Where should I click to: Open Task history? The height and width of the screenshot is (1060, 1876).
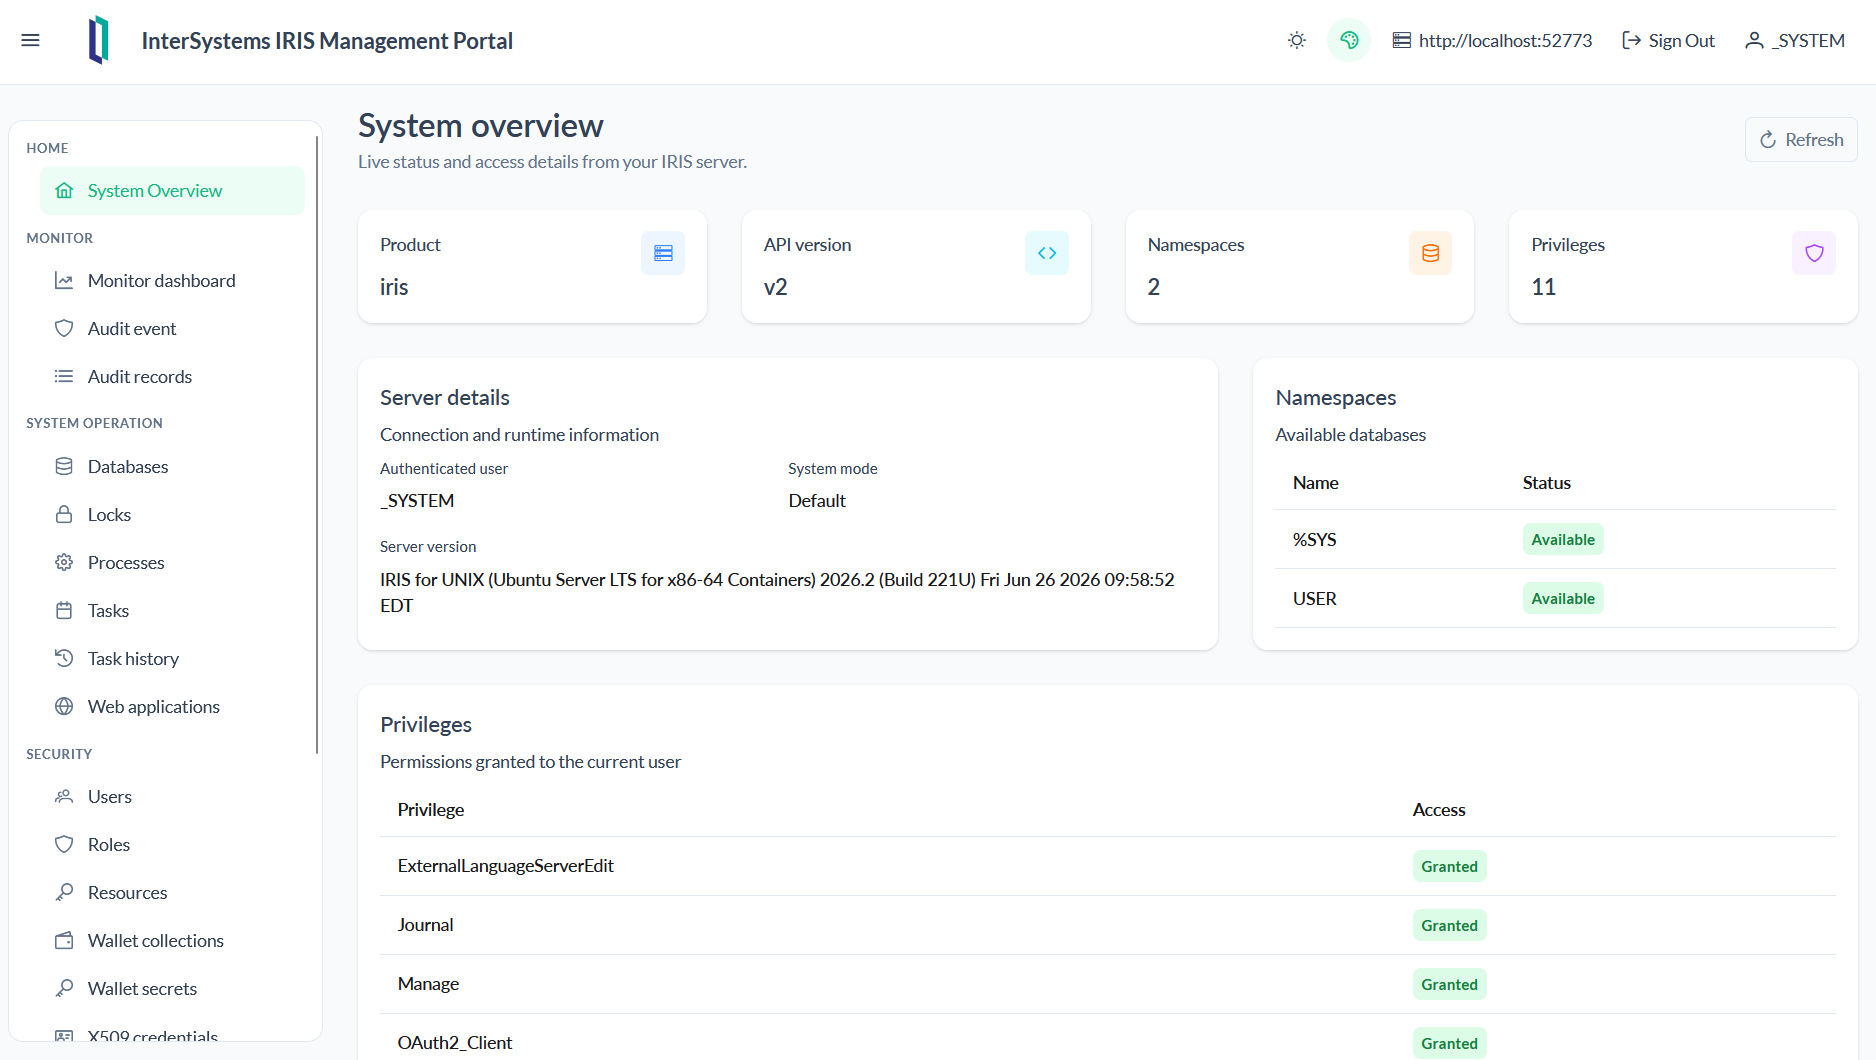tap(172, 658)
